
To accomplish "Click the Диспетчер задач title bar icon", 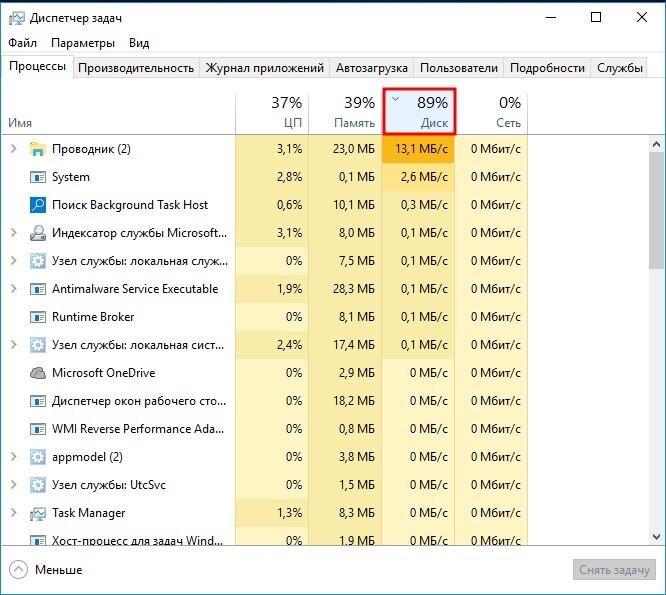I will coord(17,18).
